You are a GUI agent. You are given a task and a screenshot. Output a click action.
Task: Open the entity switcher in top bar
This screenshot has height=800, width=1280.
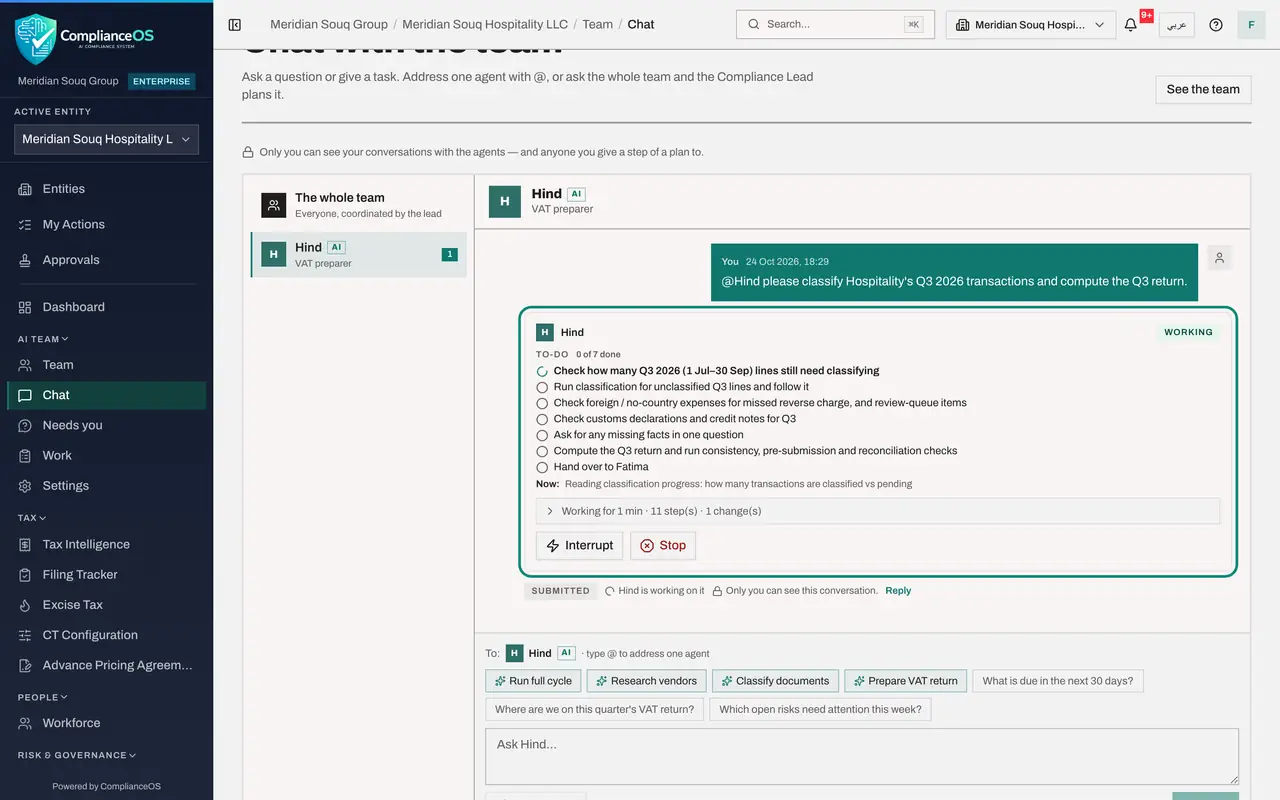tap(1030, 24)
